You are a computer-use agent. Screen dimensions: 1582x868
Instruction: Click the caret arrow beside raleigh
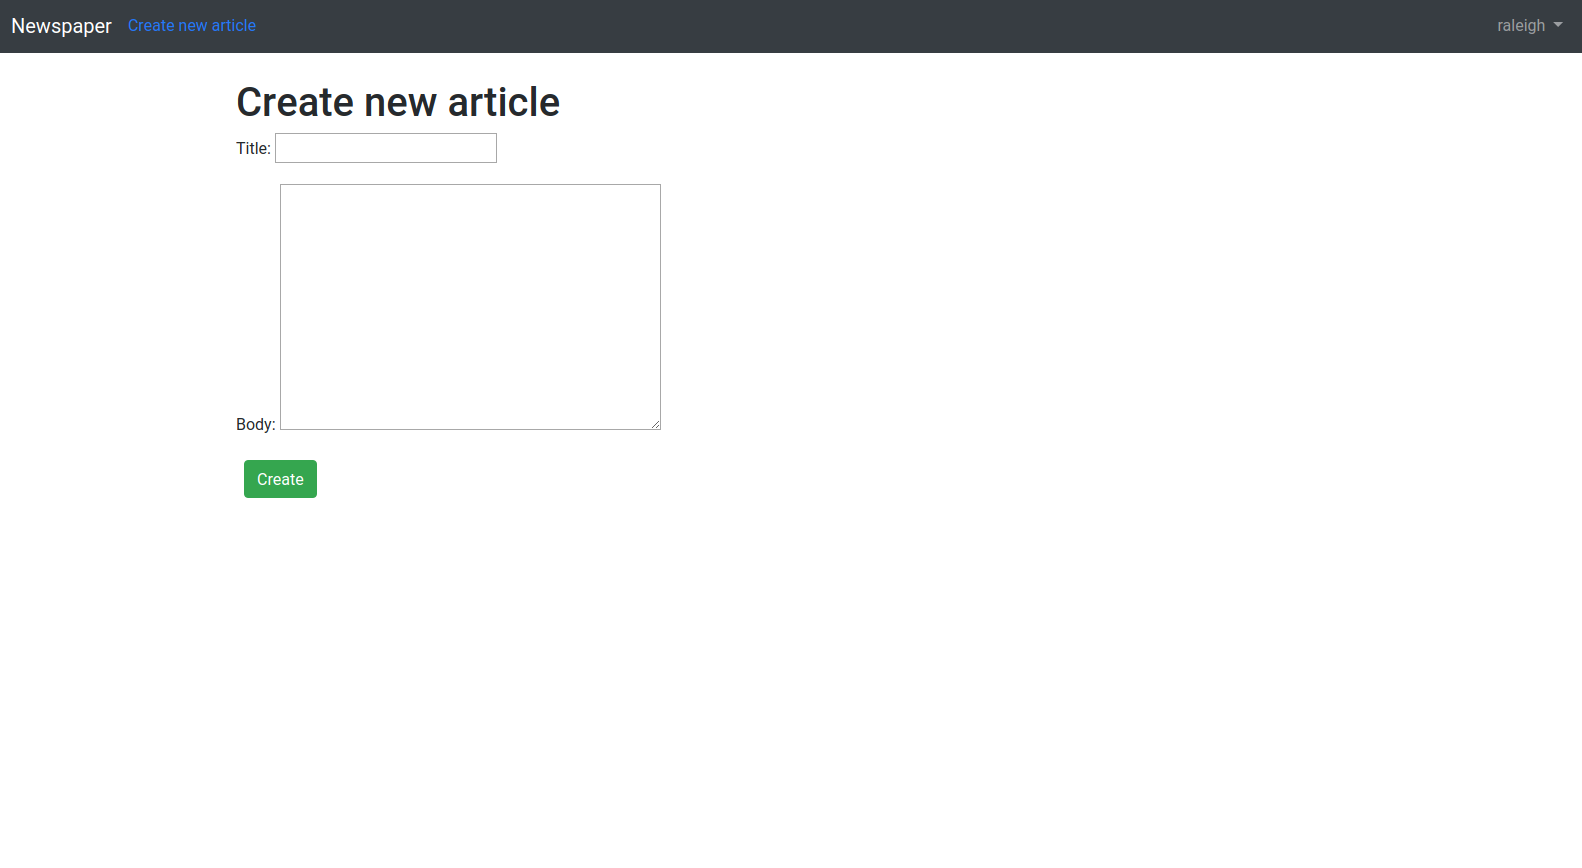pyautogui.click(x=1558, y=25)
